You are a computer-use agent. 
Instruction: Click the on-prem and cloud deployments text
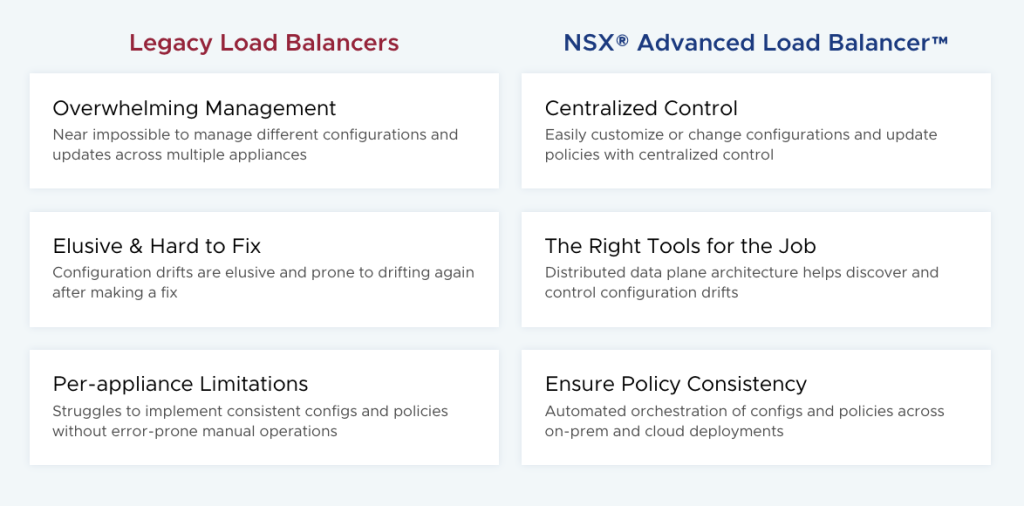tap(664, 432)
